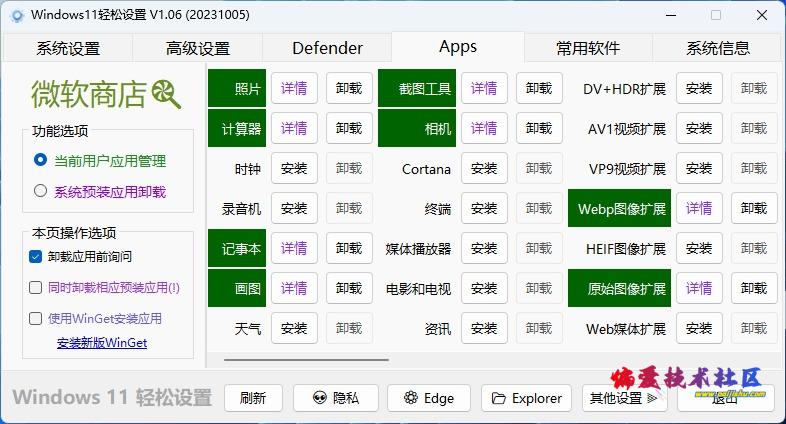786x424 pixels.
Task: View 详情 for Webp图像扩展
Action: (699, 208)
